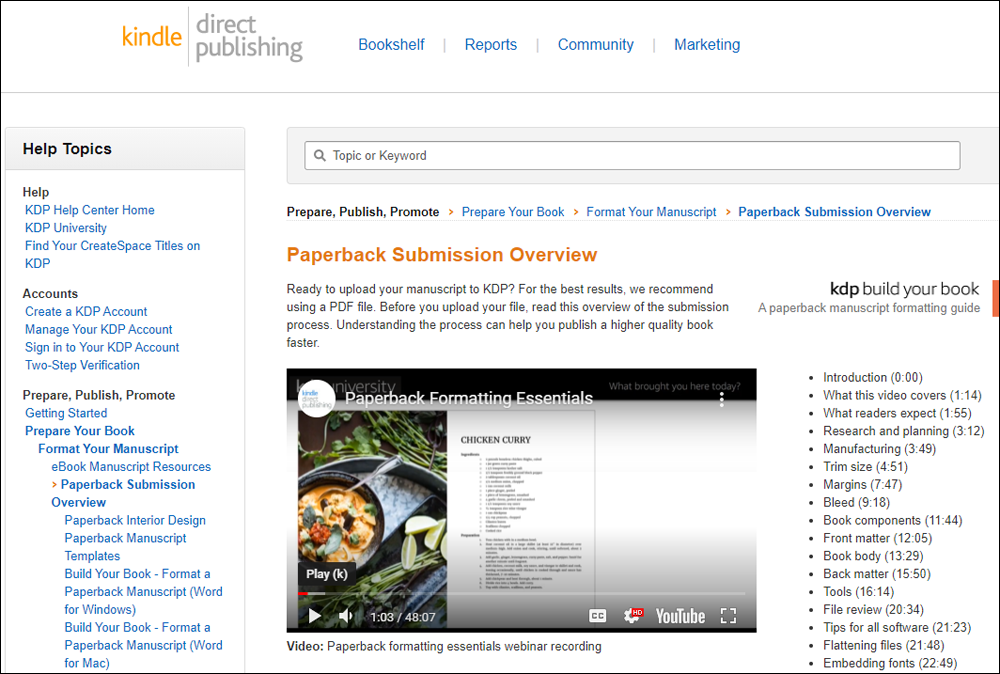Click the 1:03 / 48:07 video time display
Viewport: 1000px width, 674px height.
pyautogui.click(x=402, y=617)
